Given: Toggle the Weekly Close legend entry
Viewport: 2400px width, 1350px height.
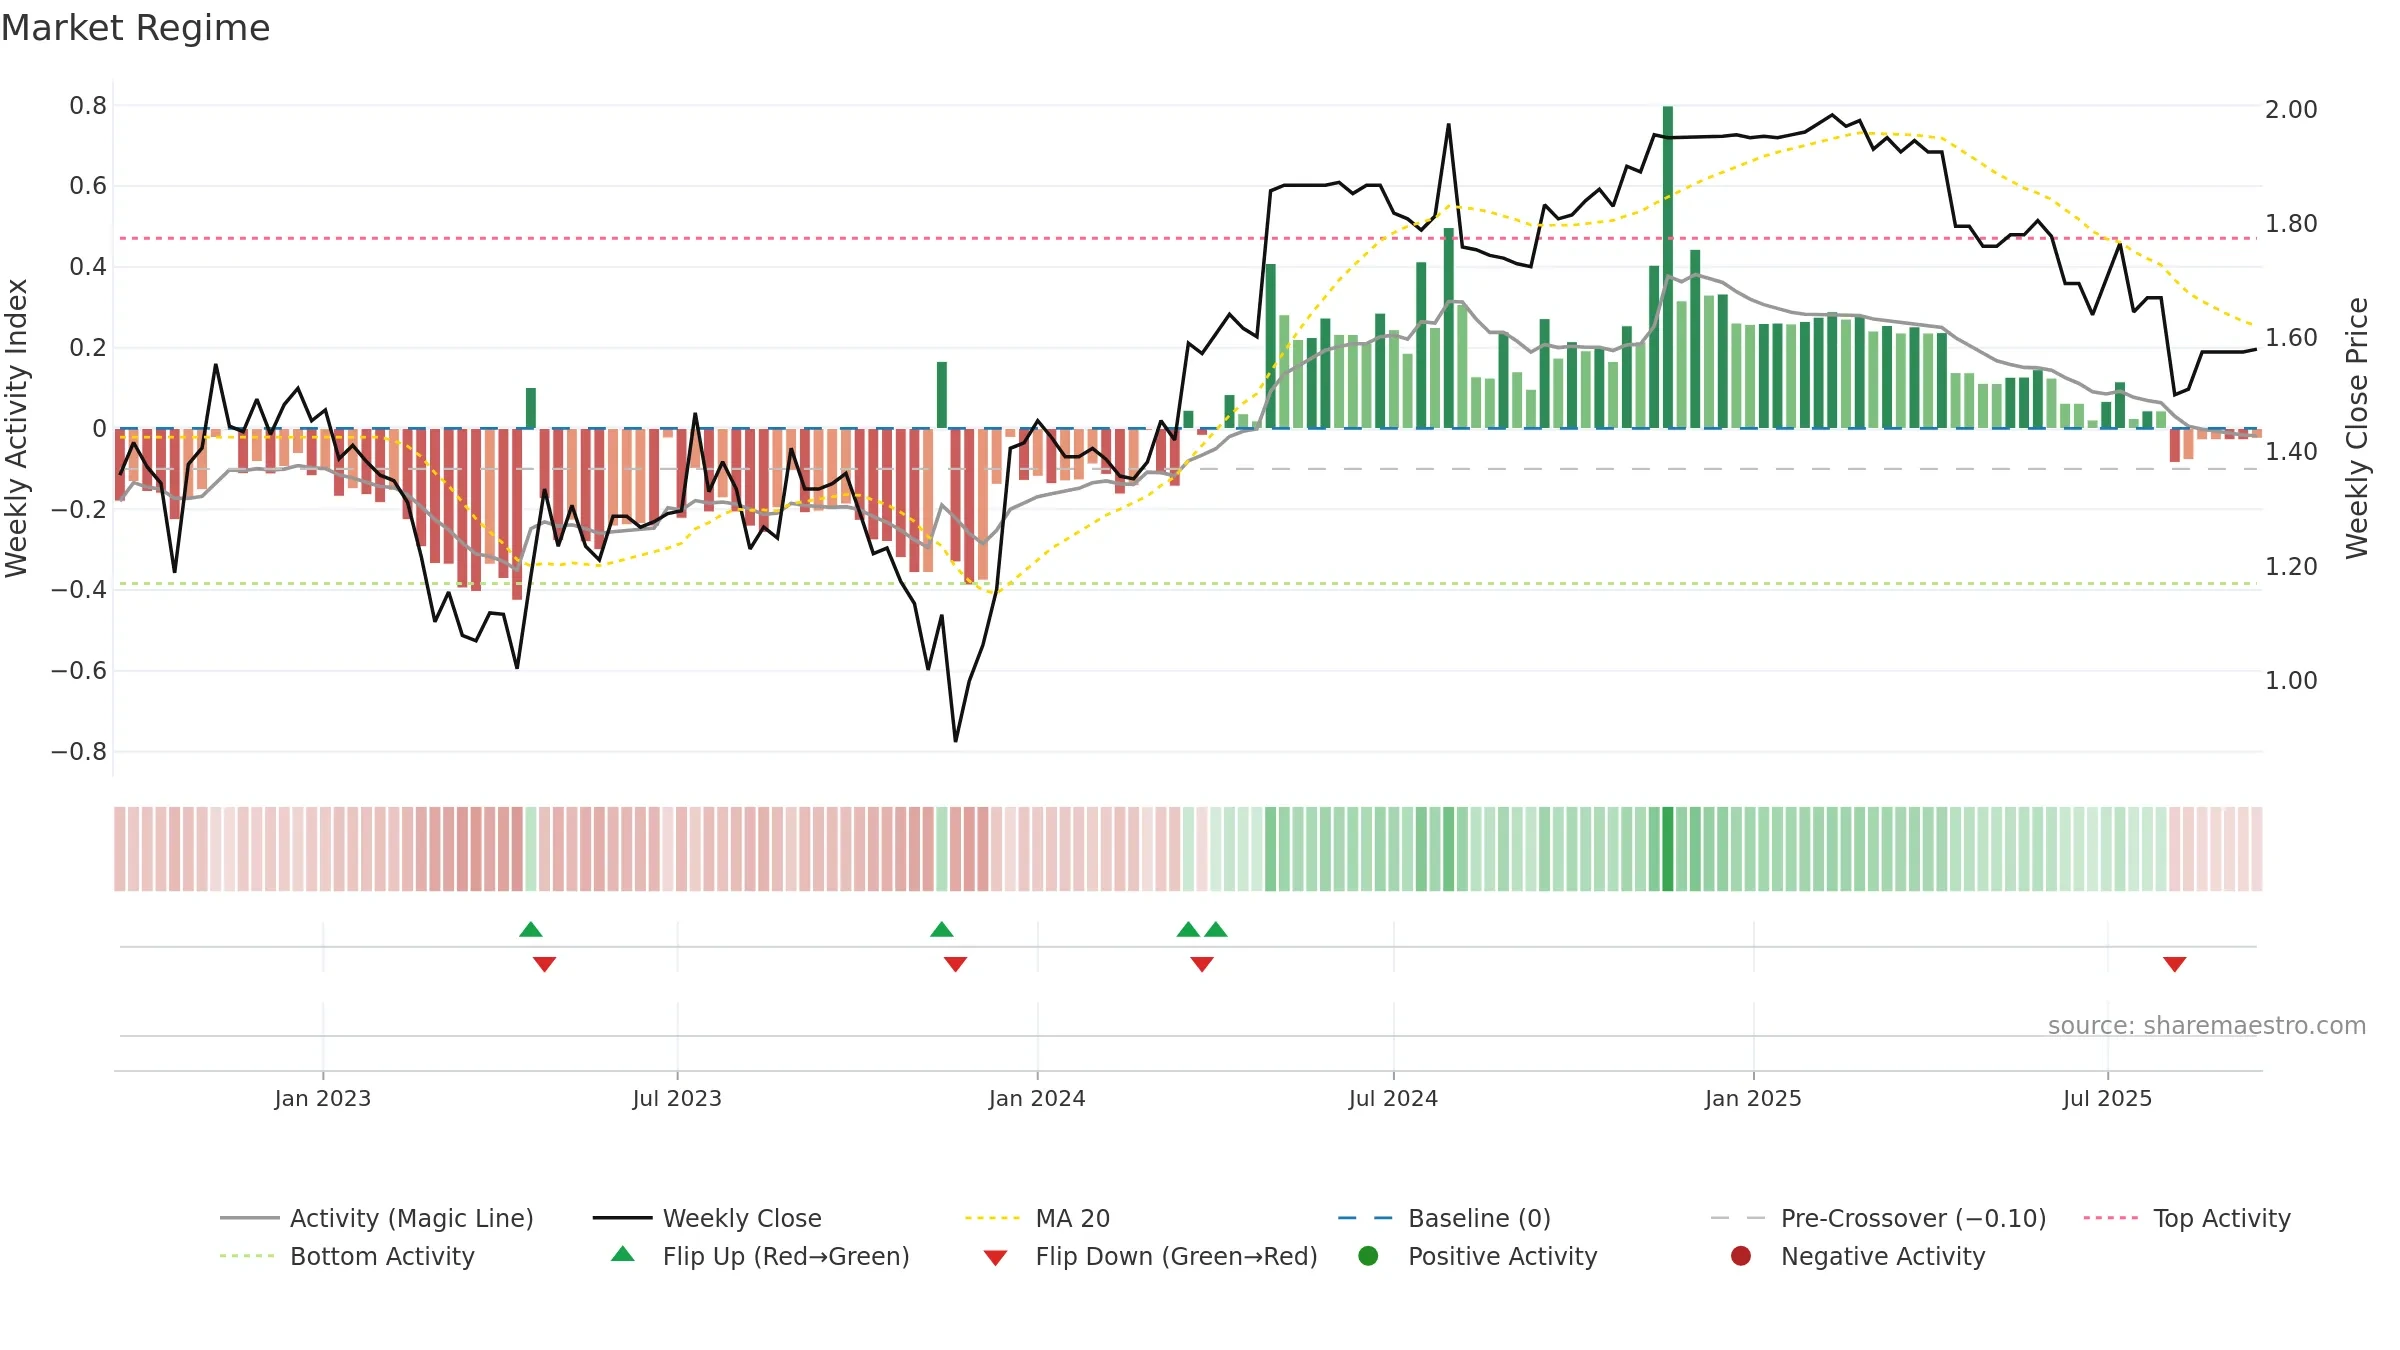Looking at the screenshot, I should click(707, 1218).
